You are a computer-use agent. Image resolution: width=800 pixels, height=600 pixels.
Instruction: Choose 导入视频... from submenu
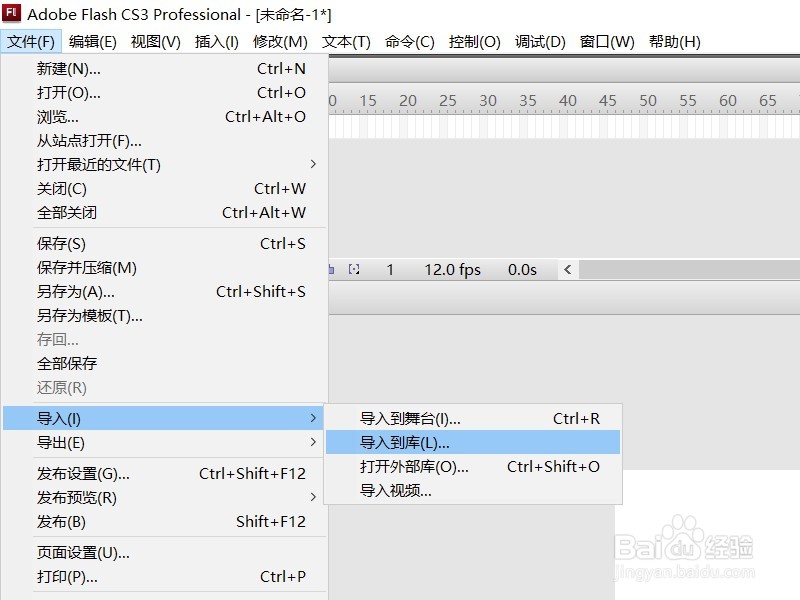coord(473,490)
